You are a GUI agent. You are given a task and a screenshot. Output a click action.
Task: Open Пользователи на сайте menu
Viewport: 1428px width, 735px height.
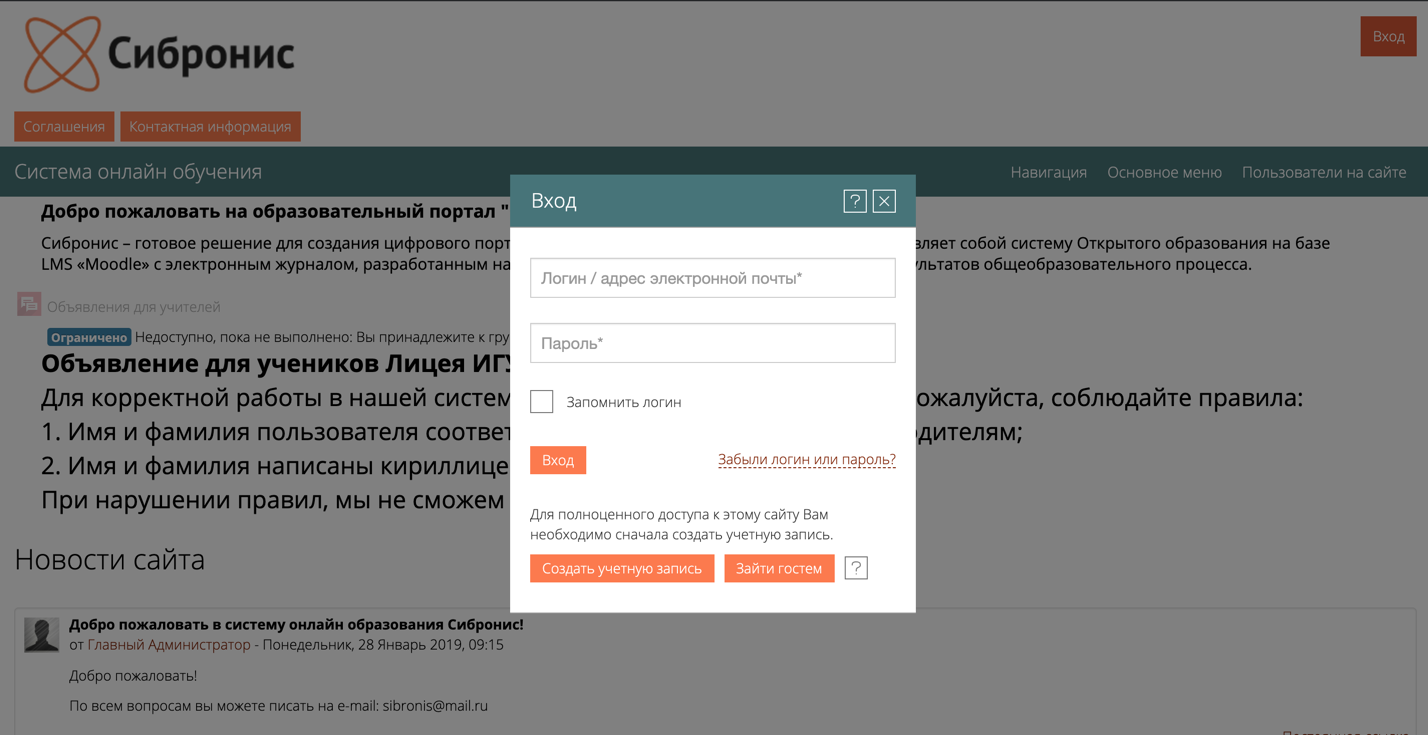(1323, 172)
